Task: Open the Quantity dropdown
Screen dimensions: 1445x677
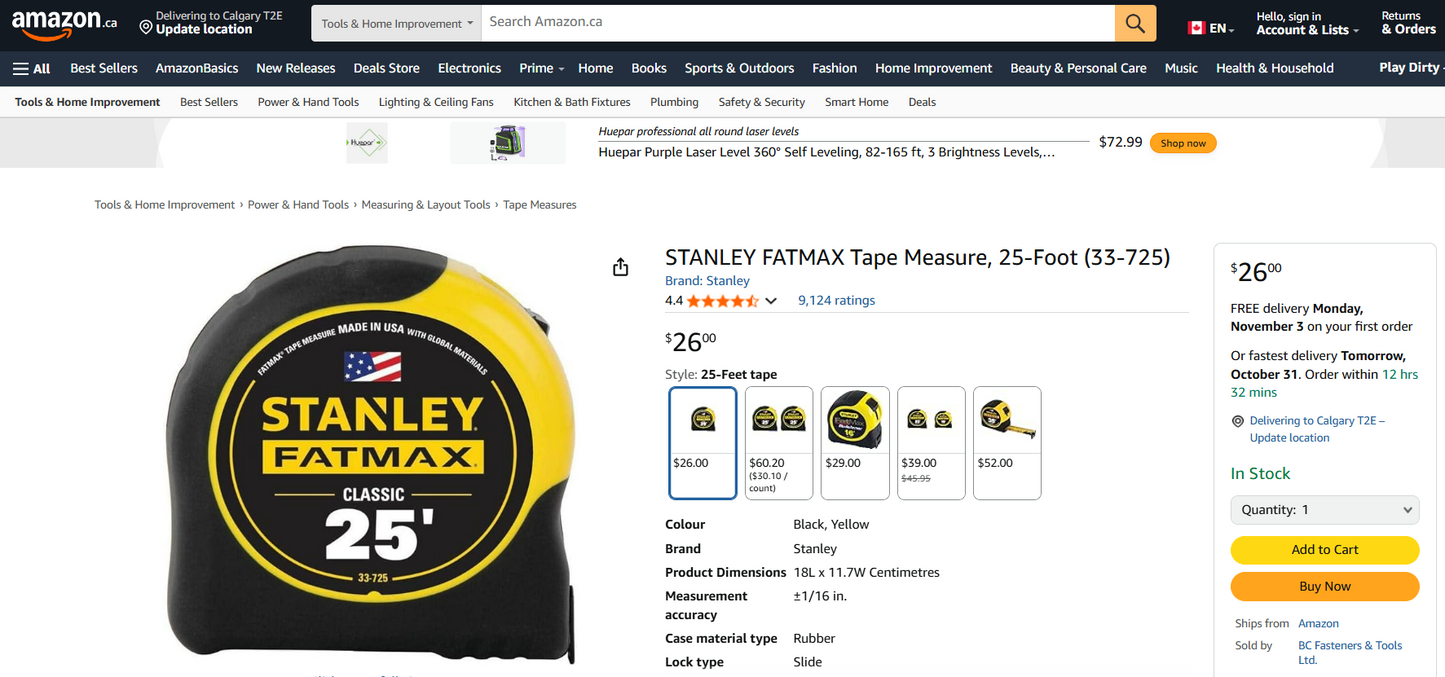Action: tap(1324, 509)
